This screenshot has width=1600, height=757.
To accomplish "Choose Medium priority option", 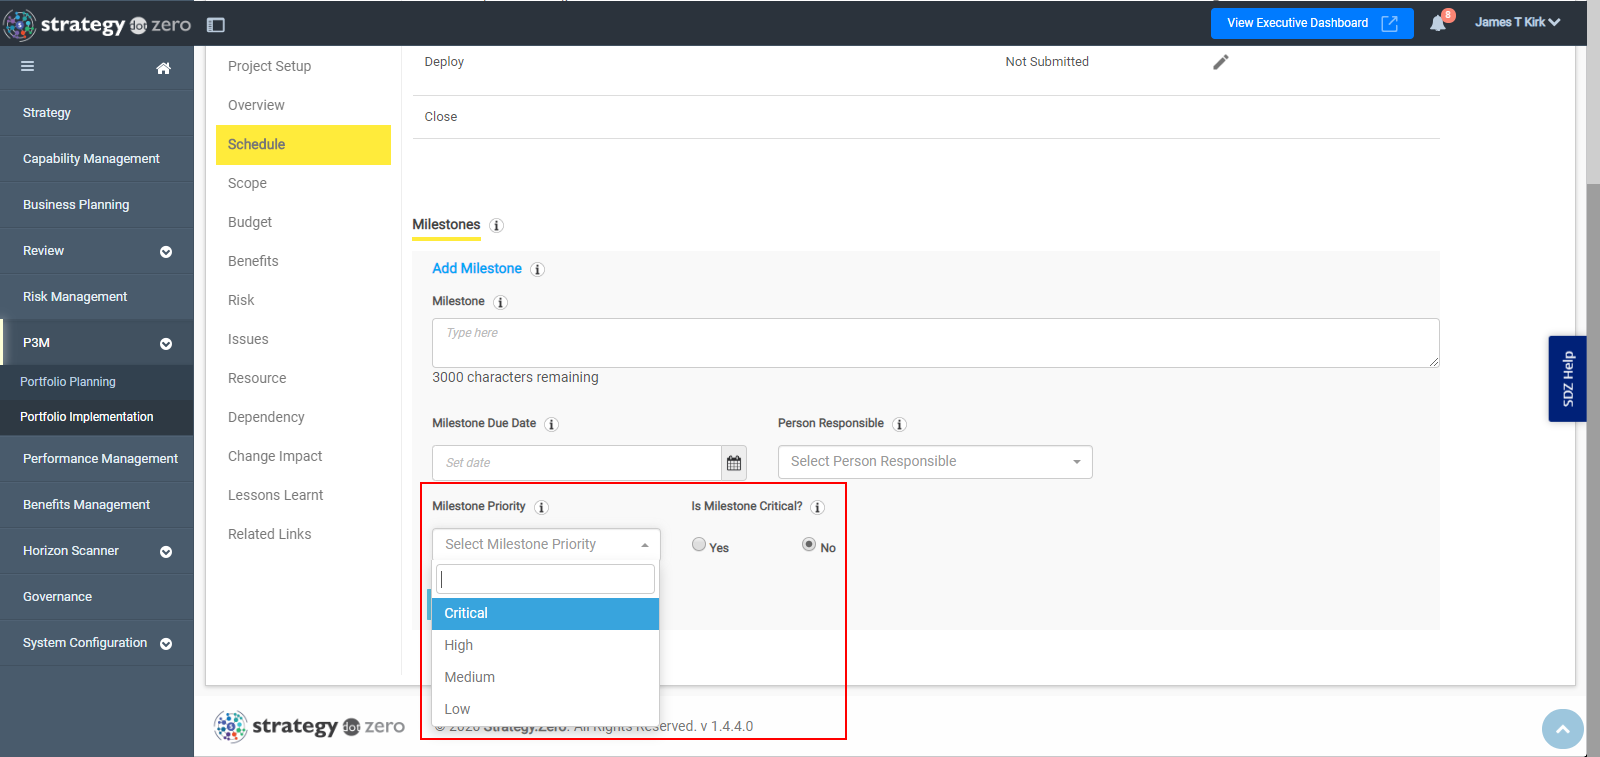I will point(545,678).
